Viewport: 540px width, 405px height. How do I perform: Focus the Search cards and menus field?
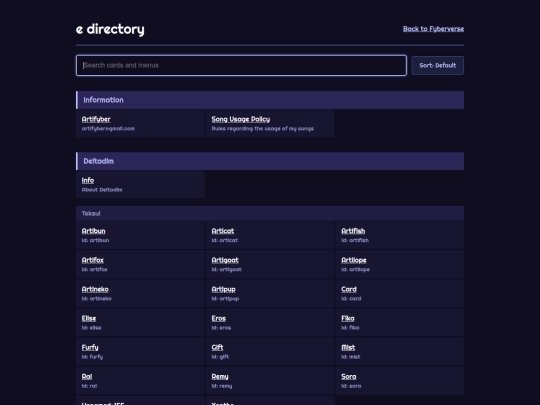[241, 65]
